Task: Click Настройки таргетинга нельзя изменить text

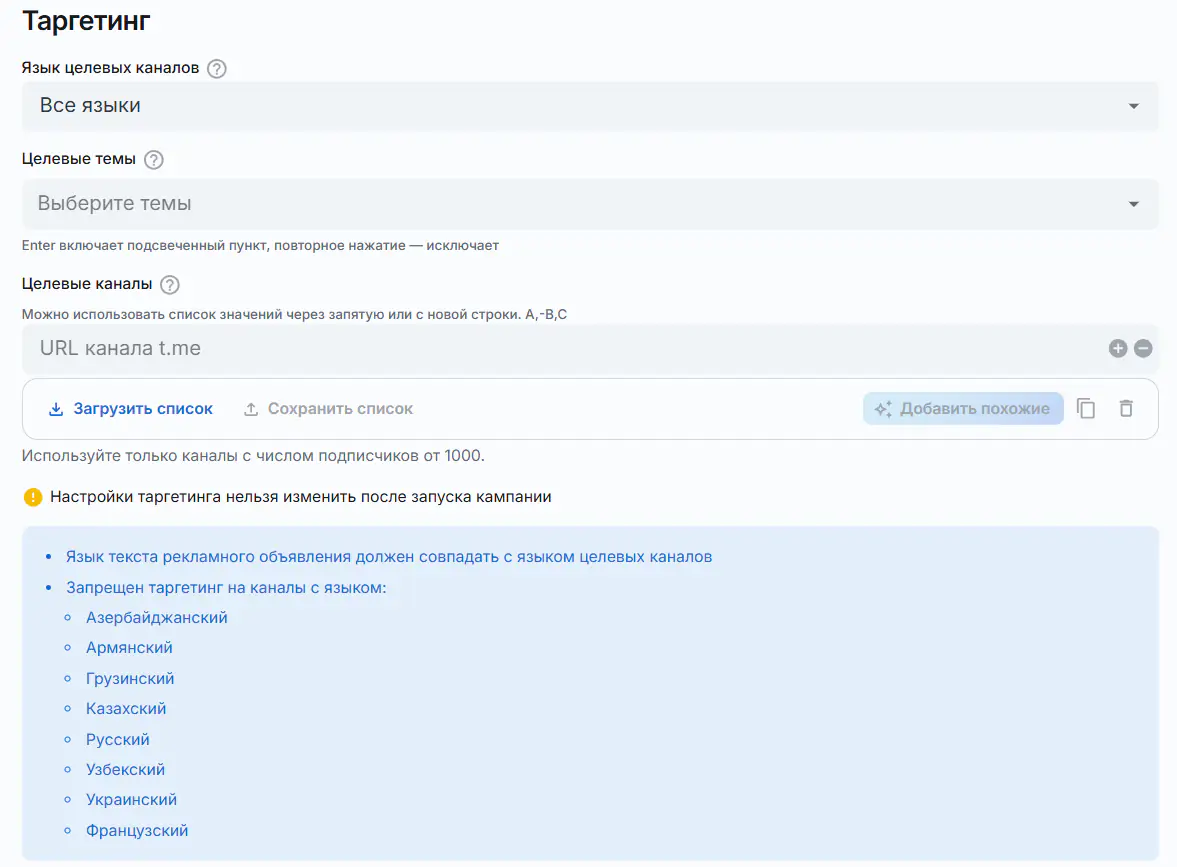Action: (x=301, y=497)
